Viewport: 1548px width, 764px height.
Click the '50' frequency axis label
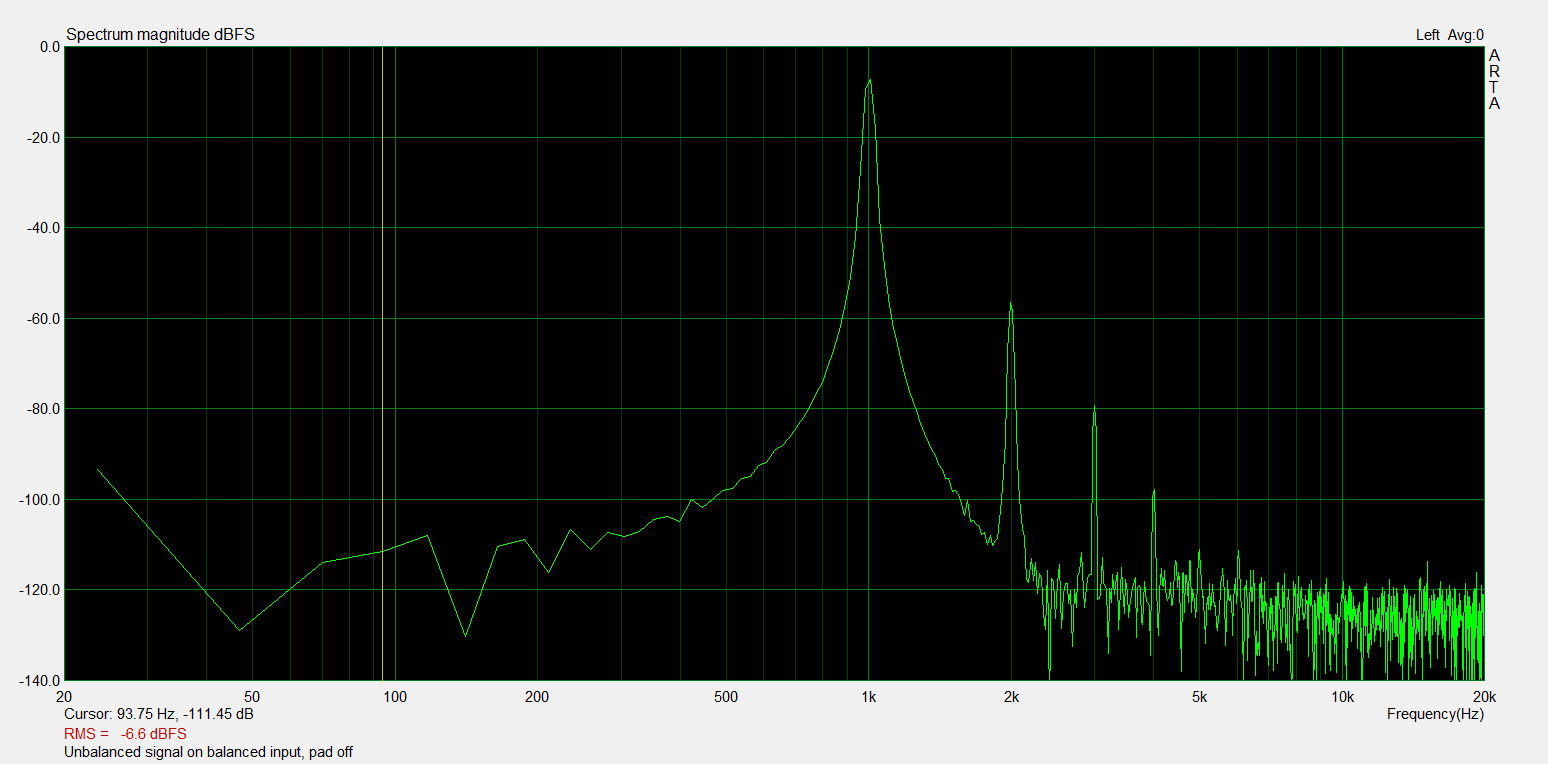252,697
